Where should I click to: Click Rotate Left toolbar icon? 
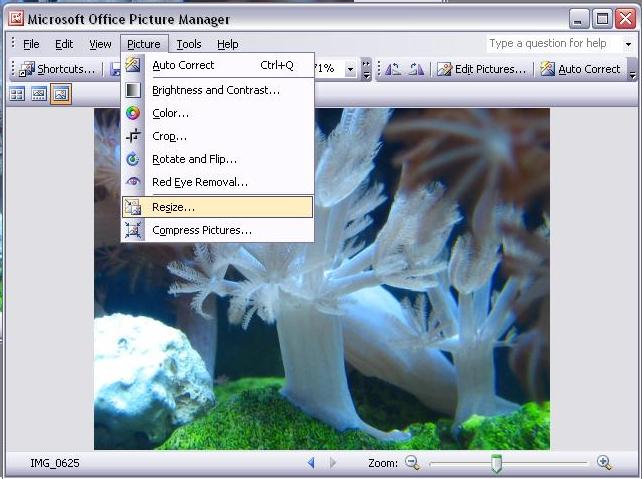click(x=393, y=69)
